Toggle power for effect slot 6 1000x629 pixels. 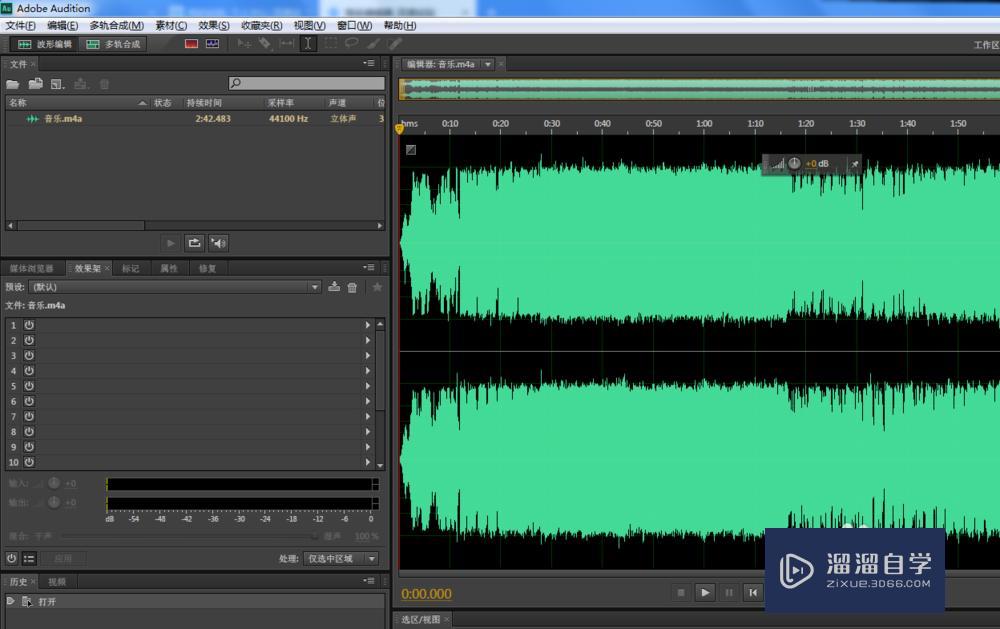[x=29, y=401]
